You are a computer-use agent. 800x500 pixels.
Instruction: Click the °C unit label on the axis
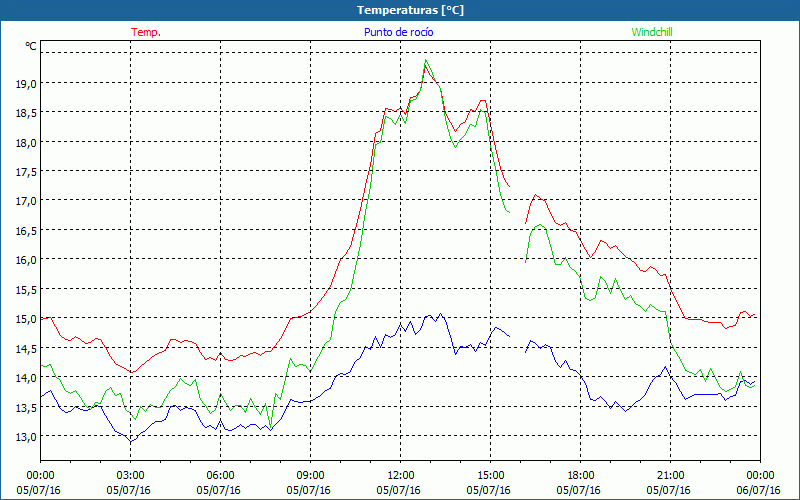31,46
